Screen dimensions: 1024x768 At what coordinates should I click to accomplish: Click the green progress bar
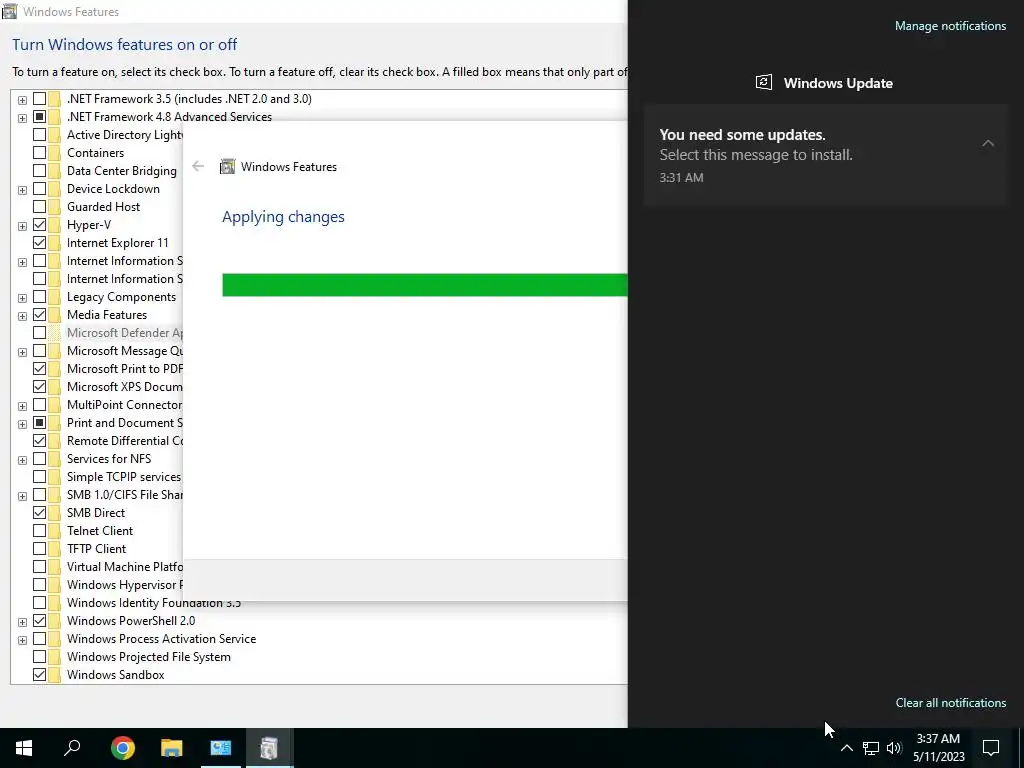point(424,285)
